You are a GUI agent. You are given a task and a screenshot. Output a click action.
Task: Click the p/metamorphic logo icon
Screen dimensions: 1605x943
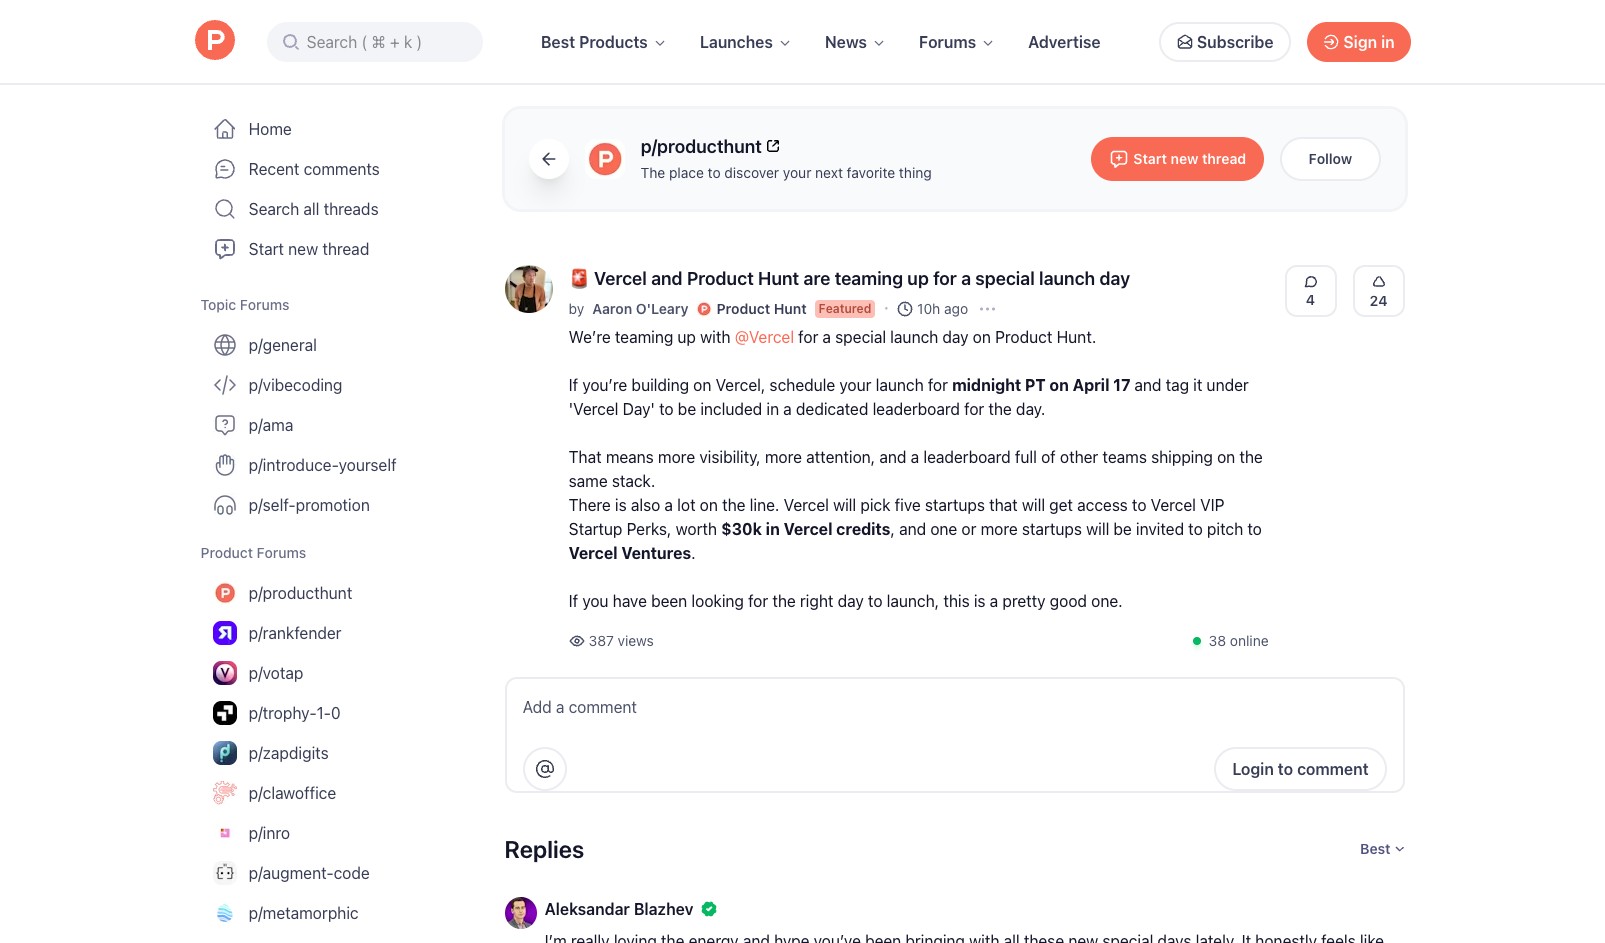225,913
